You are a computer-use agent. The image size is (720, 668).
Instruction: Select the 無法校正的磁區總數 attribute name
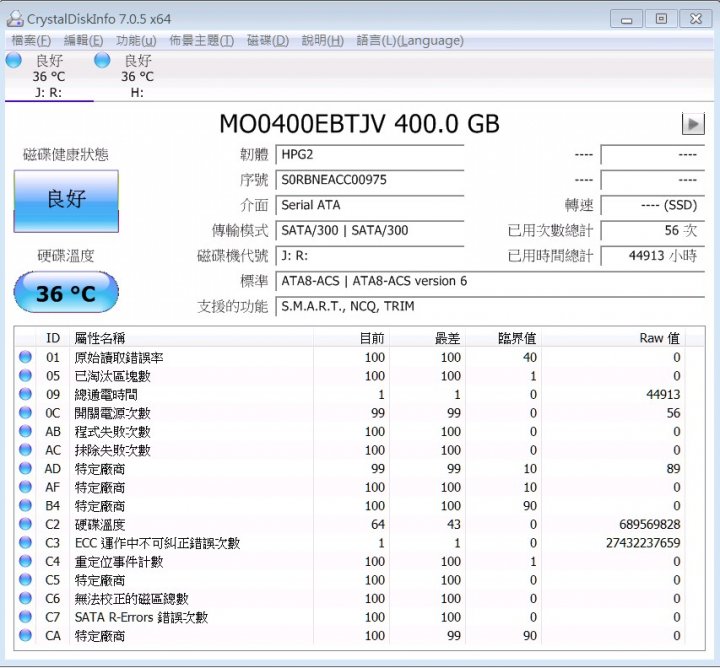[x=132, y=599]
